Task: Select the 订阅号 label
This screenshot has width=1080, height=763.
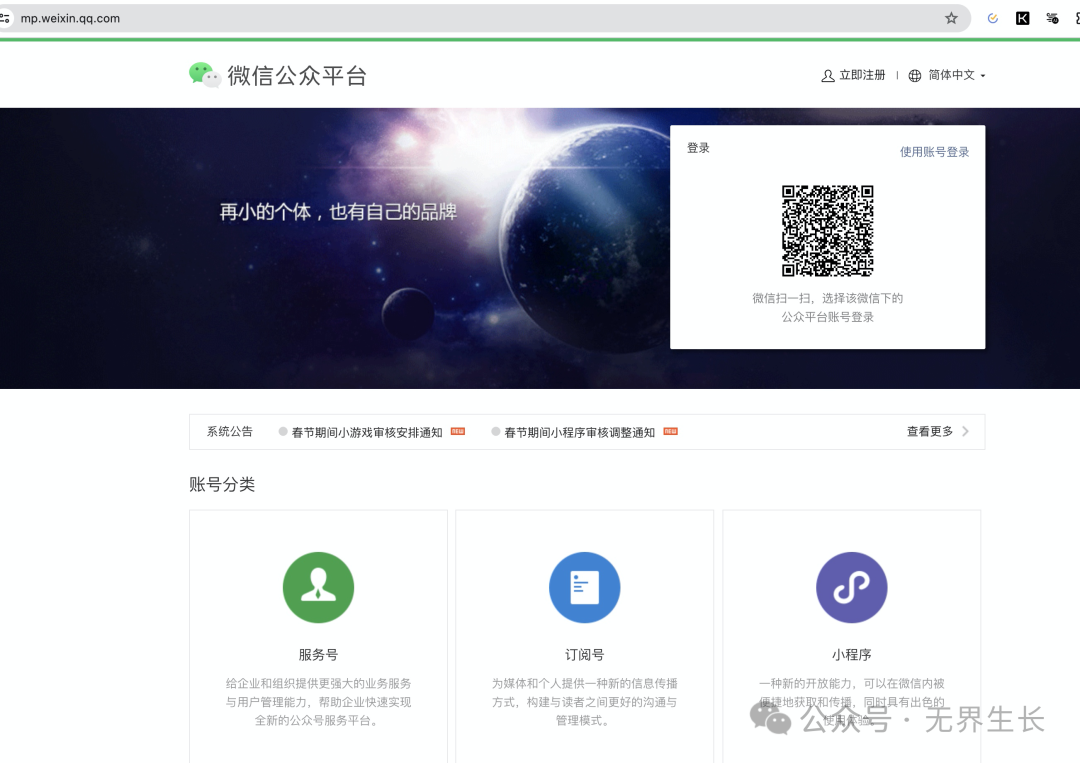Action: pyautogui.click(x=585, y=655)
